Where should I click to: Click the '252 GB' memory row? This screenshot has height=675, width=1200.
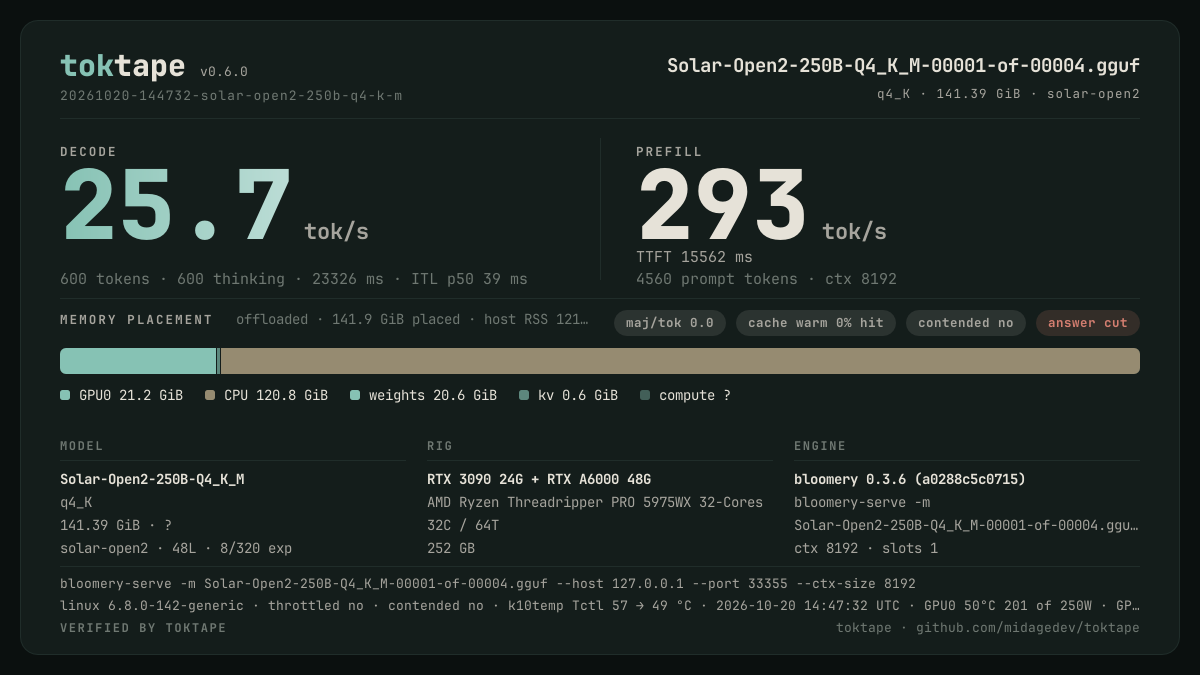click(451, 548)
